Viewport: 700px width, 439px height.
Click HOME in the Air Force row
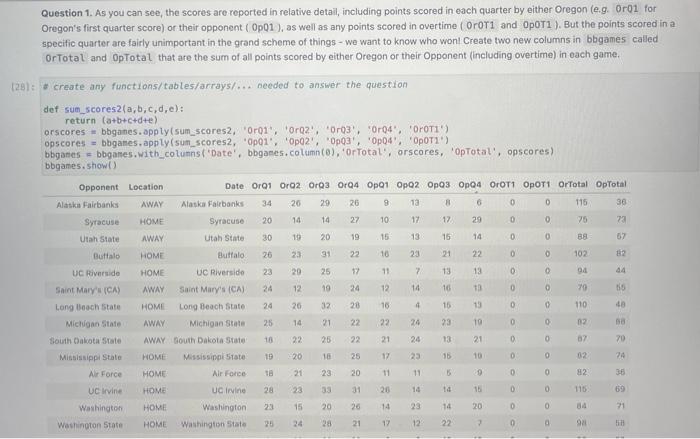(154, 374)
